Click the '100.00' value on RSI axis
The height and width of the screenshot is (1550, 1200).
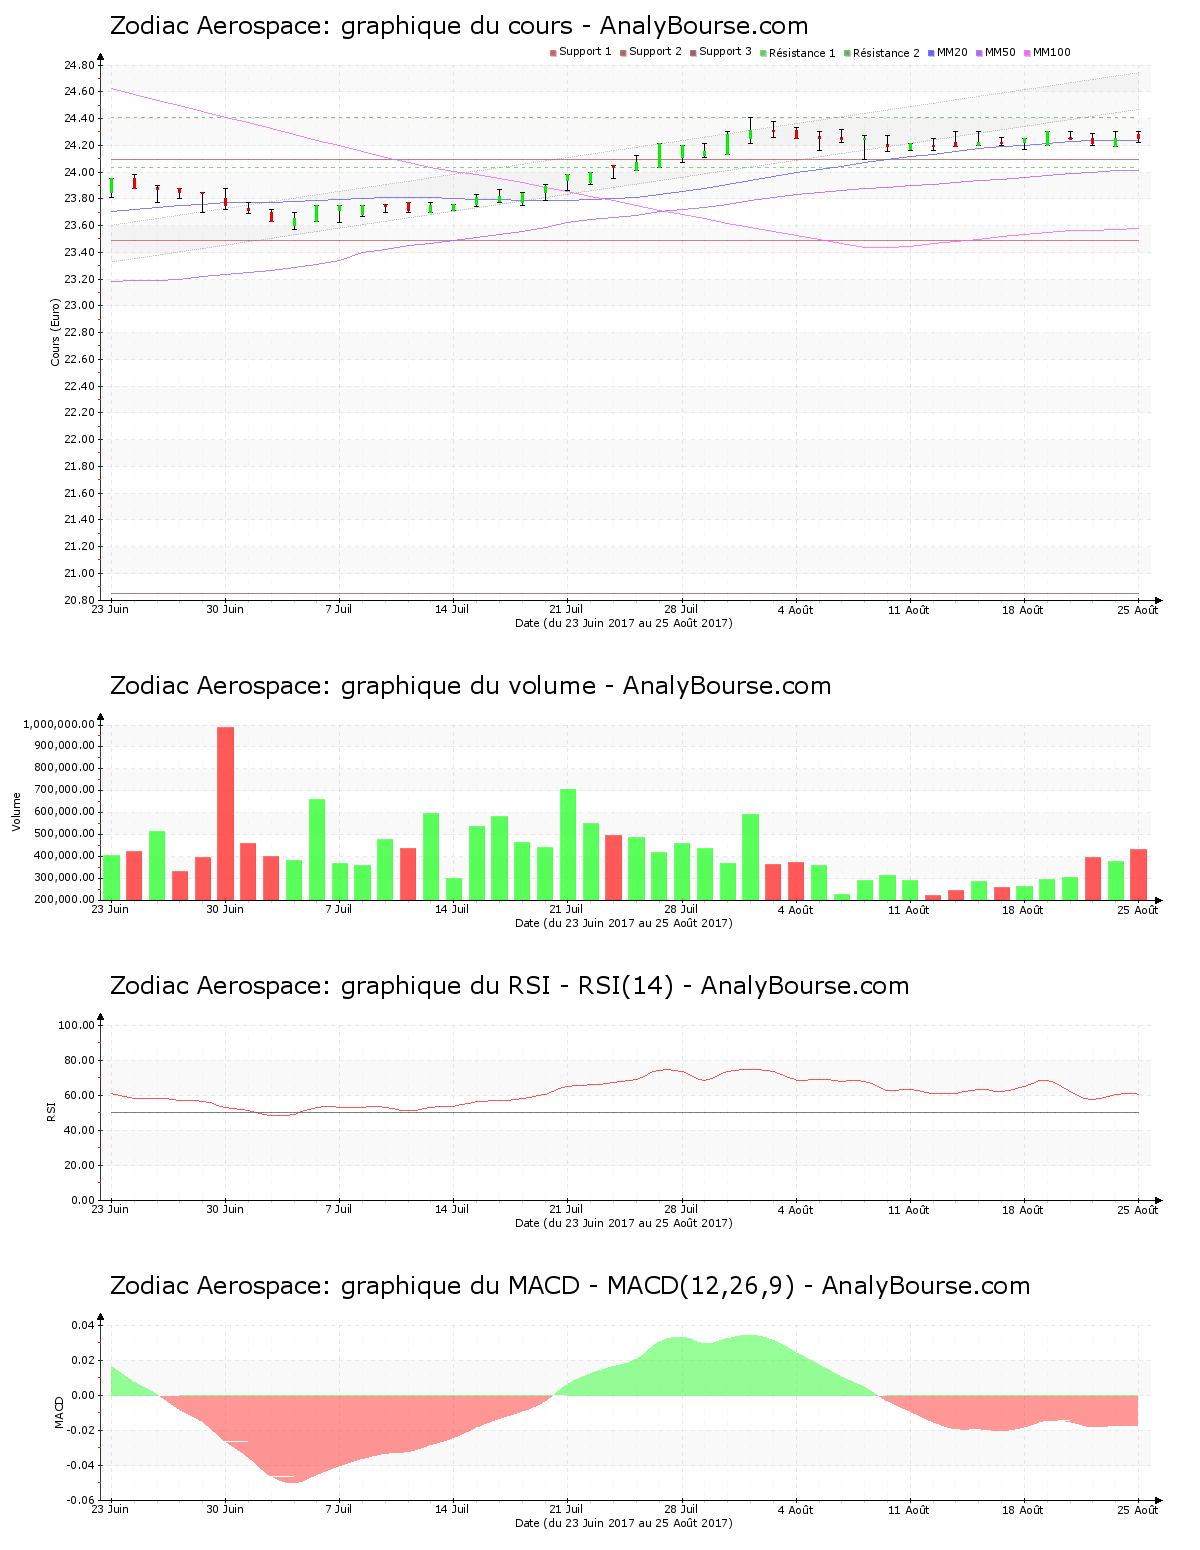(x=75, y=1025)
